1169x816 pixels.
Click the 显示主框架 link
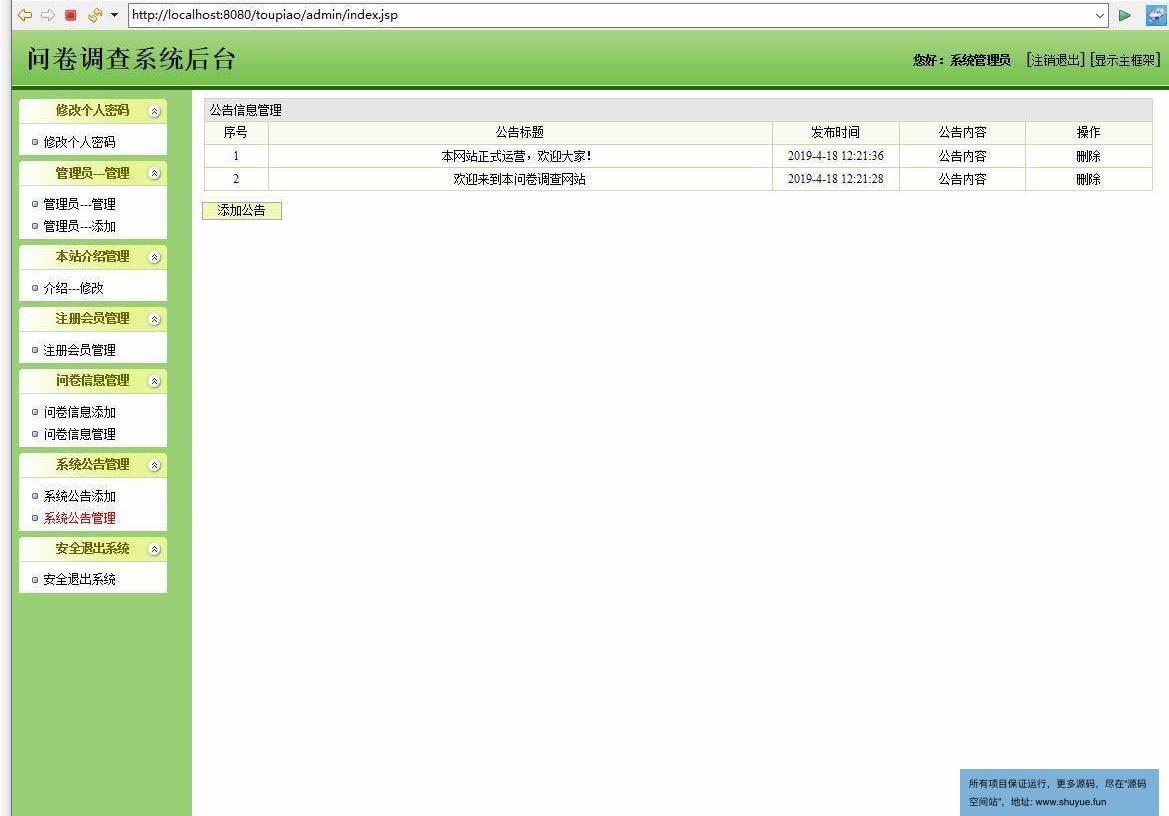1125,60
